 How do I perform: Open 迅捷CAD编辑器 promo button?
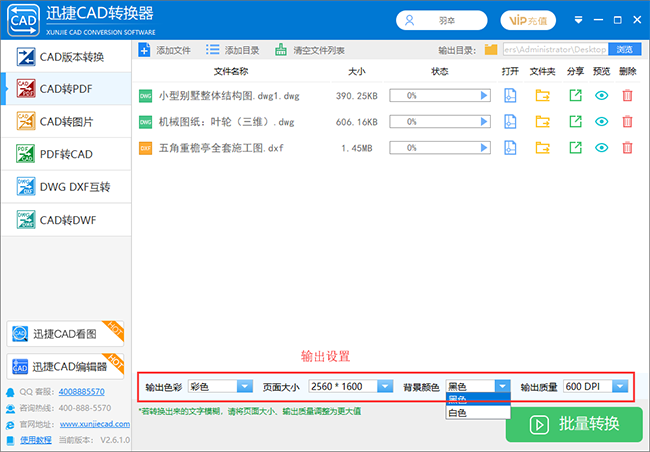tap(65, 366)
